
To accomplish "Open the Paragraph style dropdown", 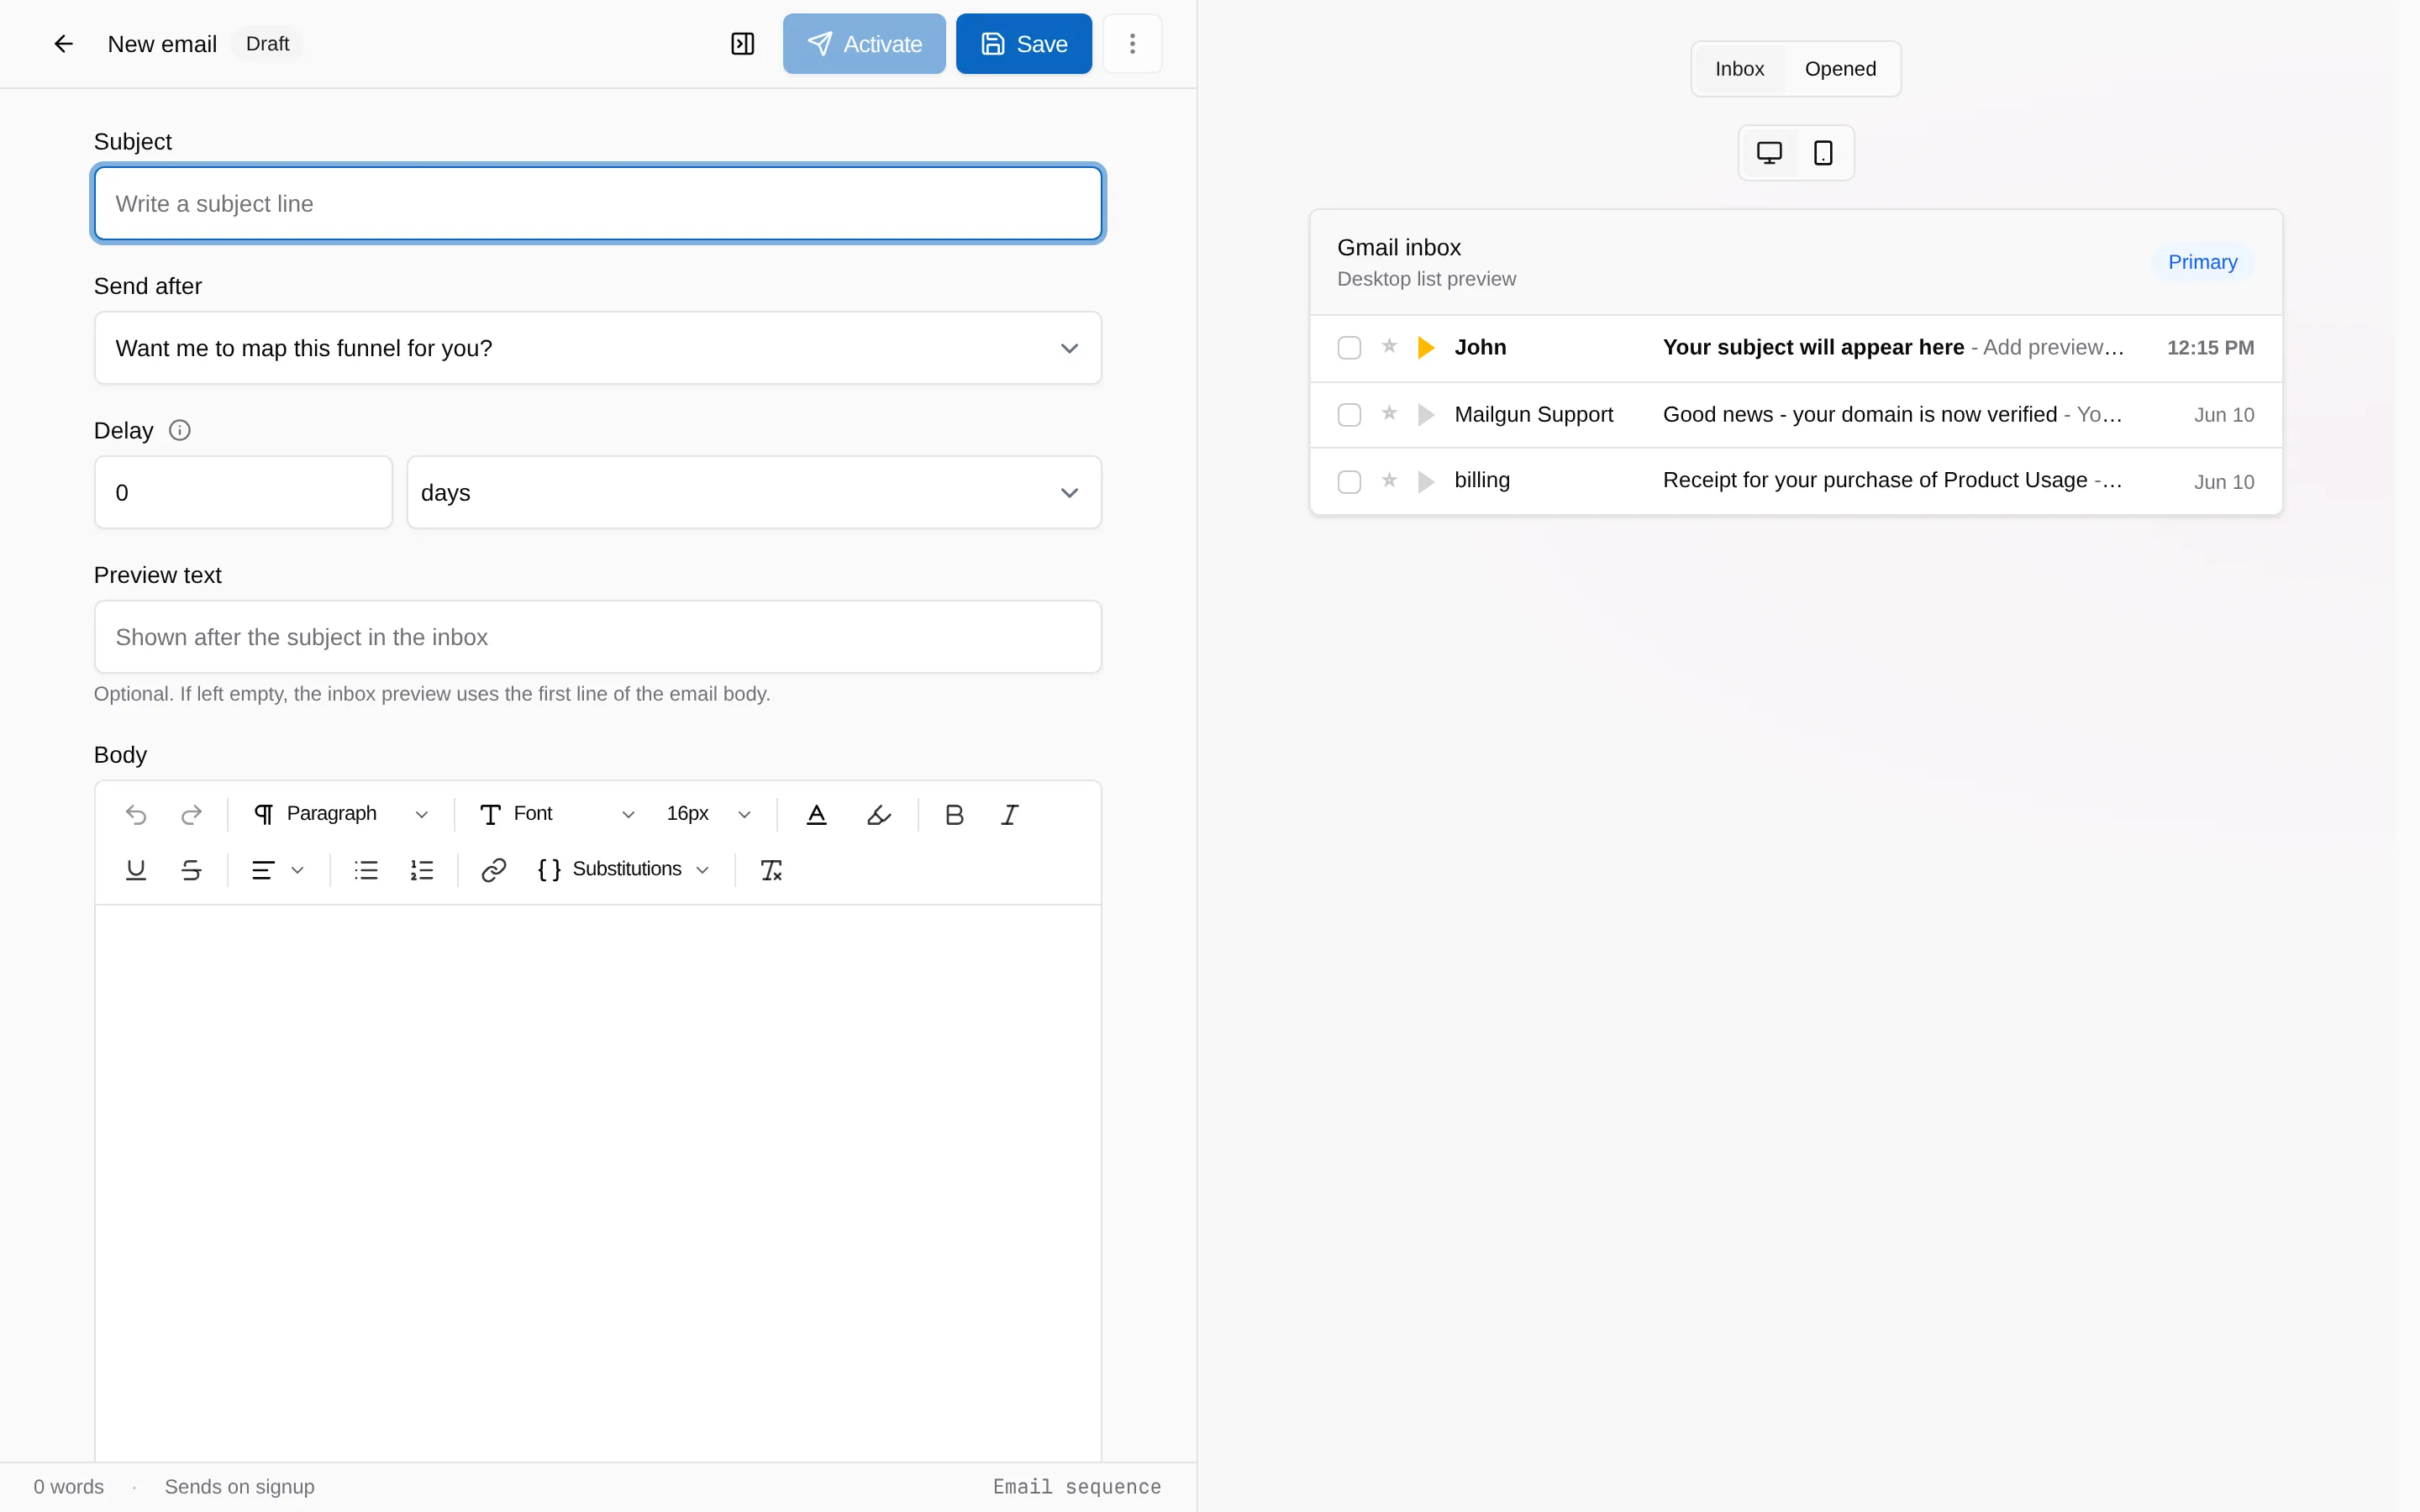I will [x=340, y=815].
